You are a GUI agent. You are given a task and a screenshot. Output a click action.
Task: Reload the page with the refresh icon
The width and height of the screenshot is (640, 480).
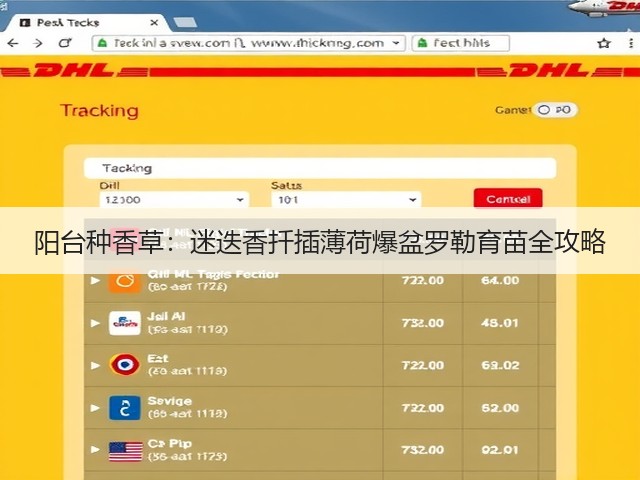click(65, 43)
